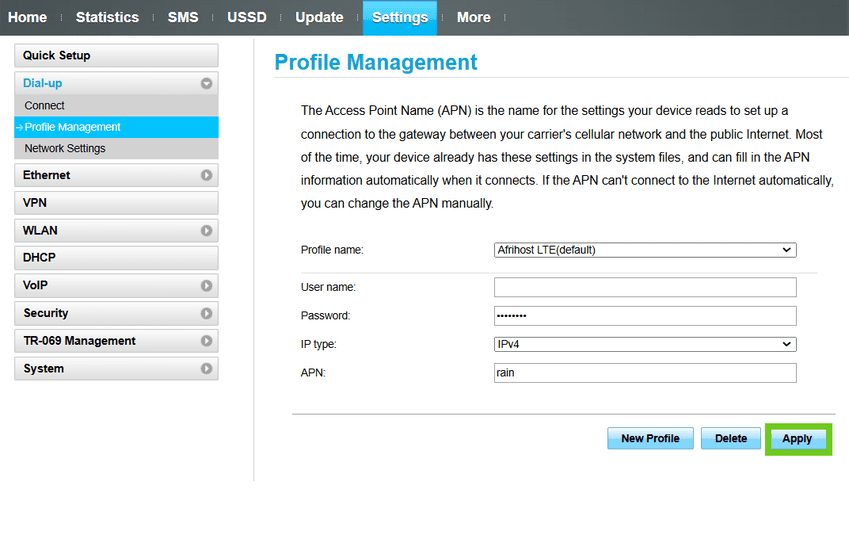Expand the VoIP section arrow icon
The width and height of the screenshot is (849, 554).
tap(206, 285)
